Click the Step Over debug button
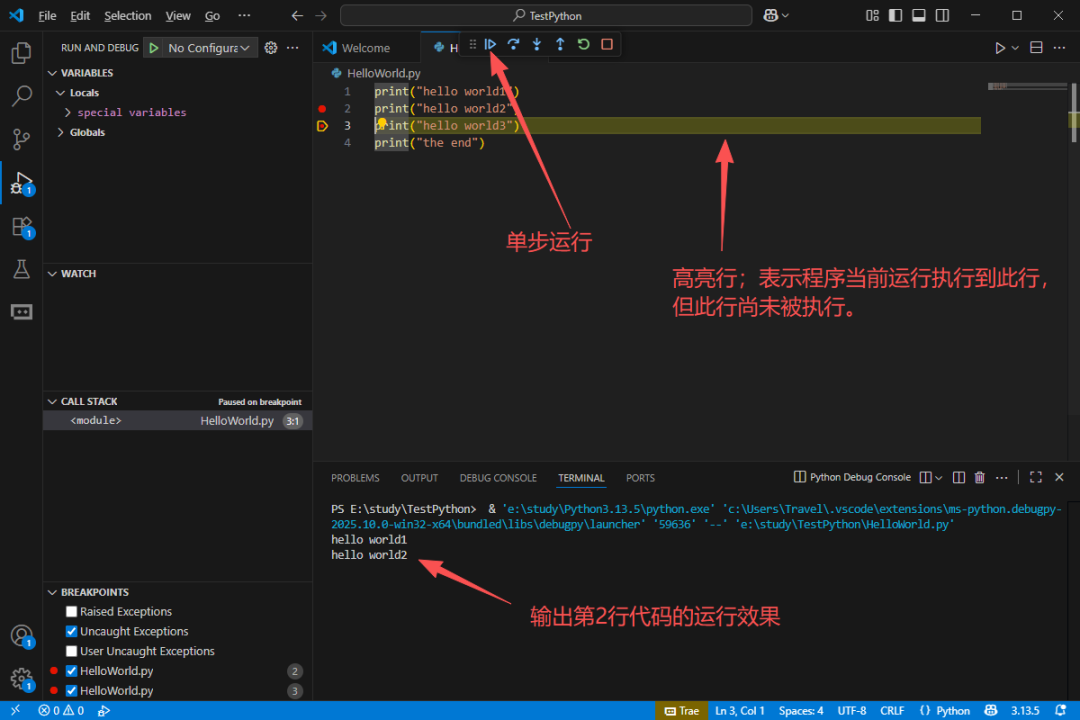This screenshot has height=720, width=1080. [x=514, y=44]
